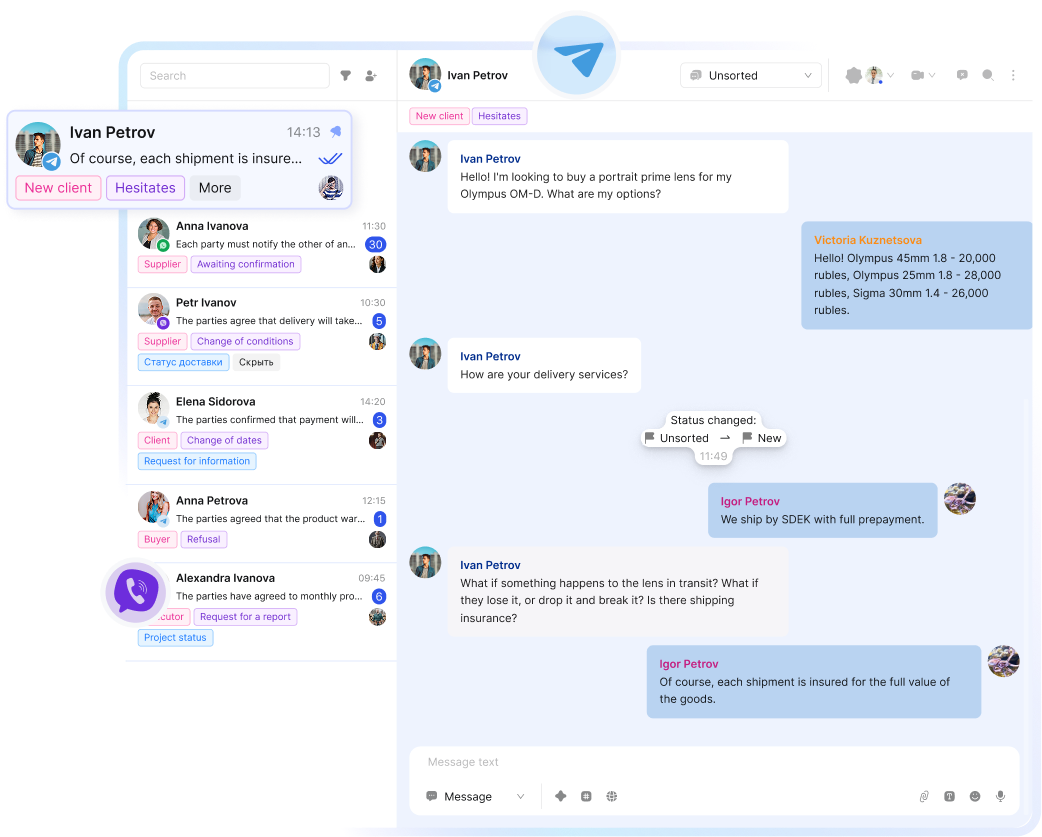The width and height of the screenshot is (1042, 837).
Task: Click the text template icon near emoji
Action: point(949,796)
